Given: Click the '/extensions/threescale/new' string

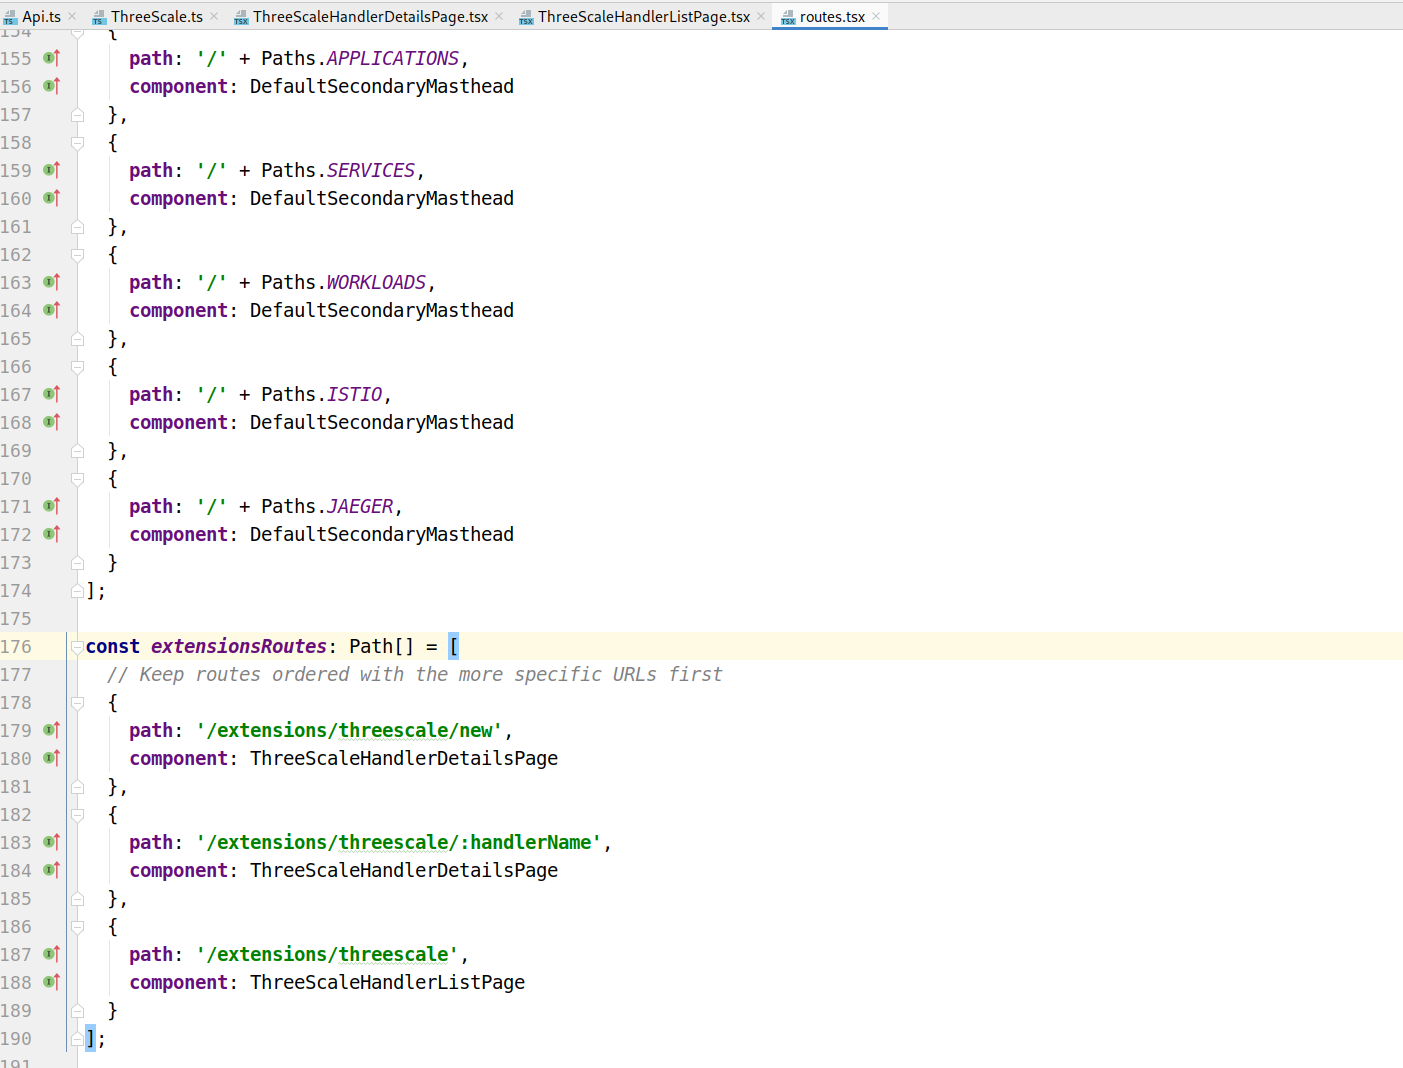Looking at the screenshot, I should (349, 730).
